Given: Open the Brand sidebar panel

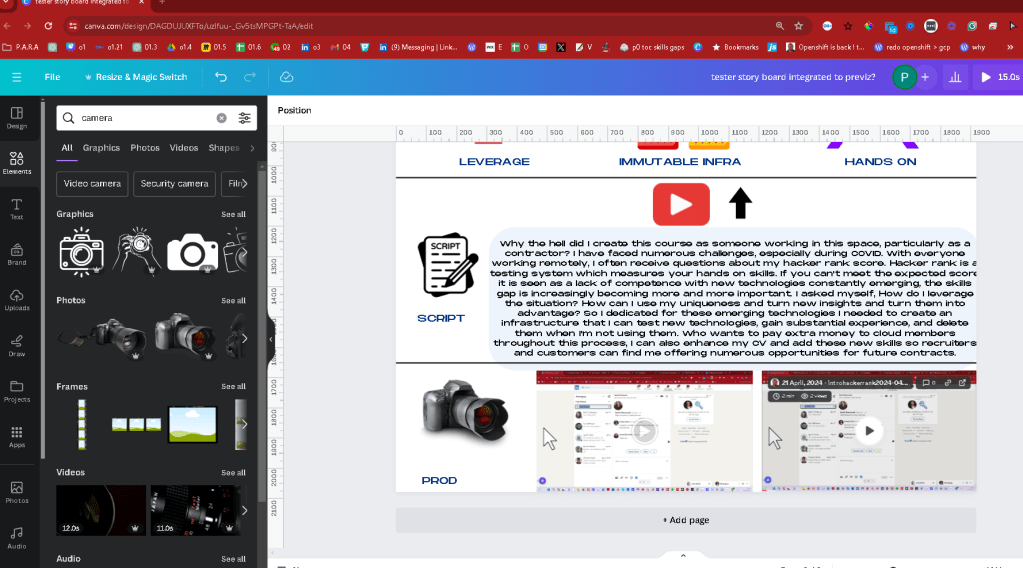Looking at the screenshot, I should [17, 254].
